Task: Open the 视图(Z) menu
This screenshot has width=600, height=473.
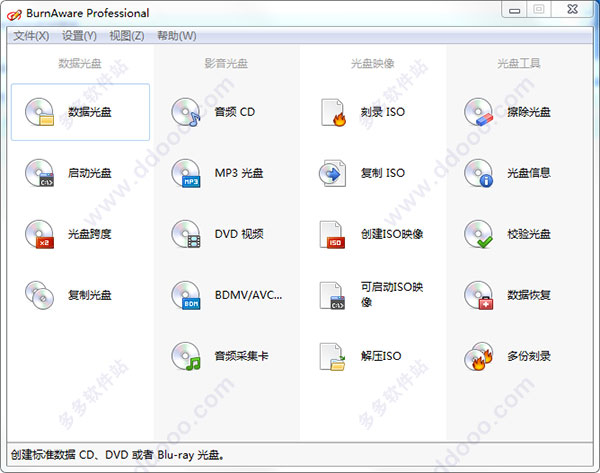Action: (127, 36)
